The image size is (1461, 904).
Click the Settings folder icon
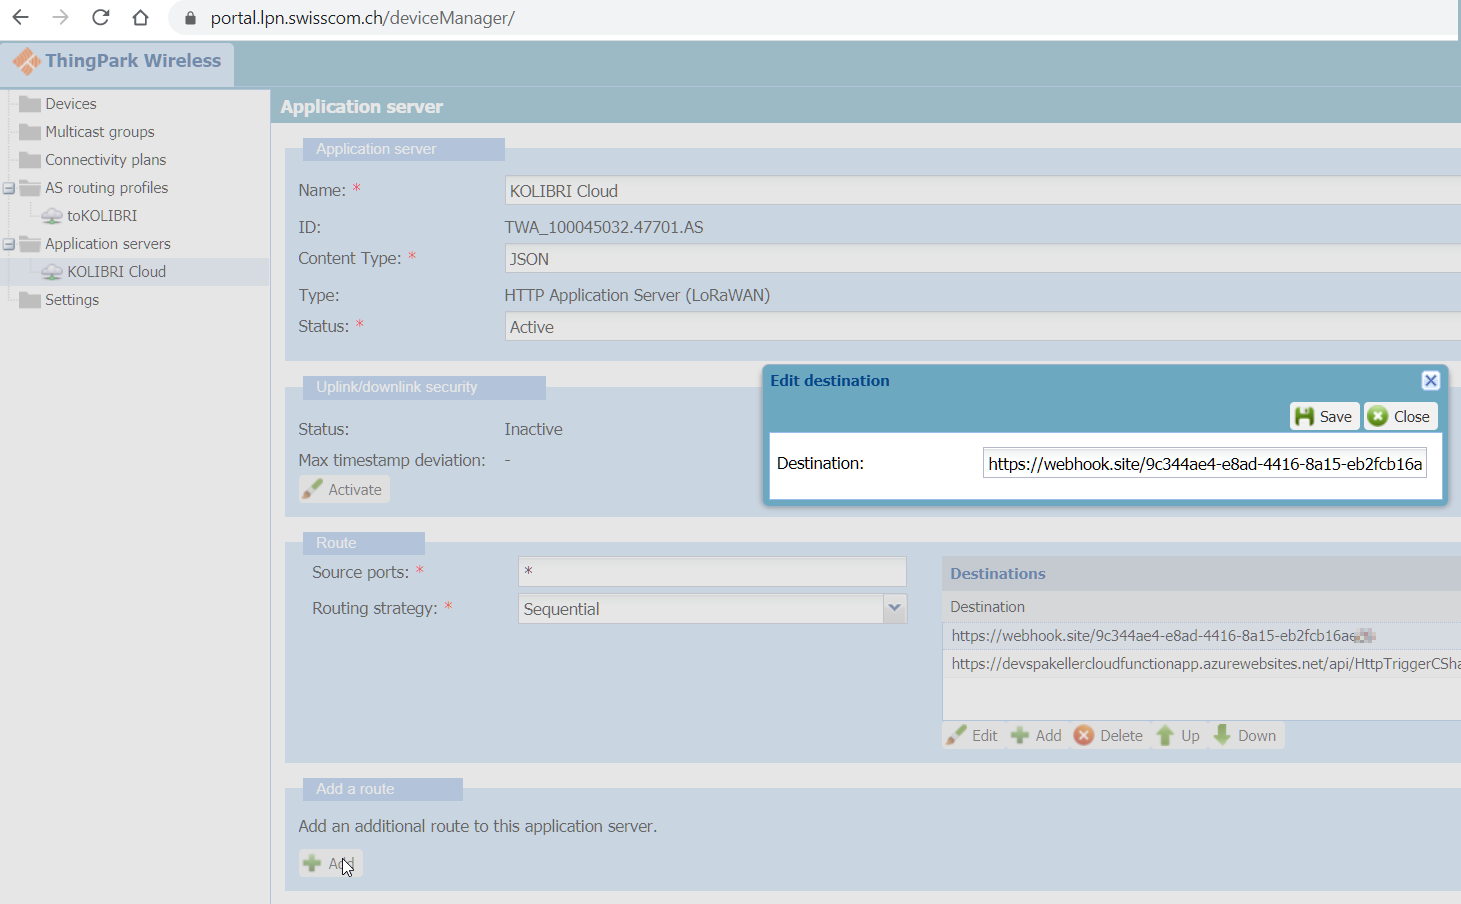[30, 300]
